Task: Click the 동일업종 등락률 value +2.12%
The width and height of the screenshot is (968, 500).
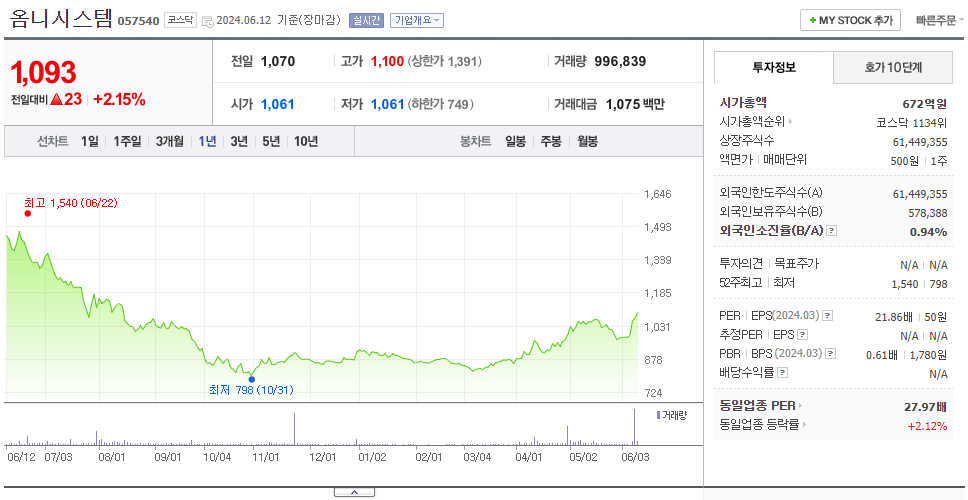Action: (x=927, y=425)
